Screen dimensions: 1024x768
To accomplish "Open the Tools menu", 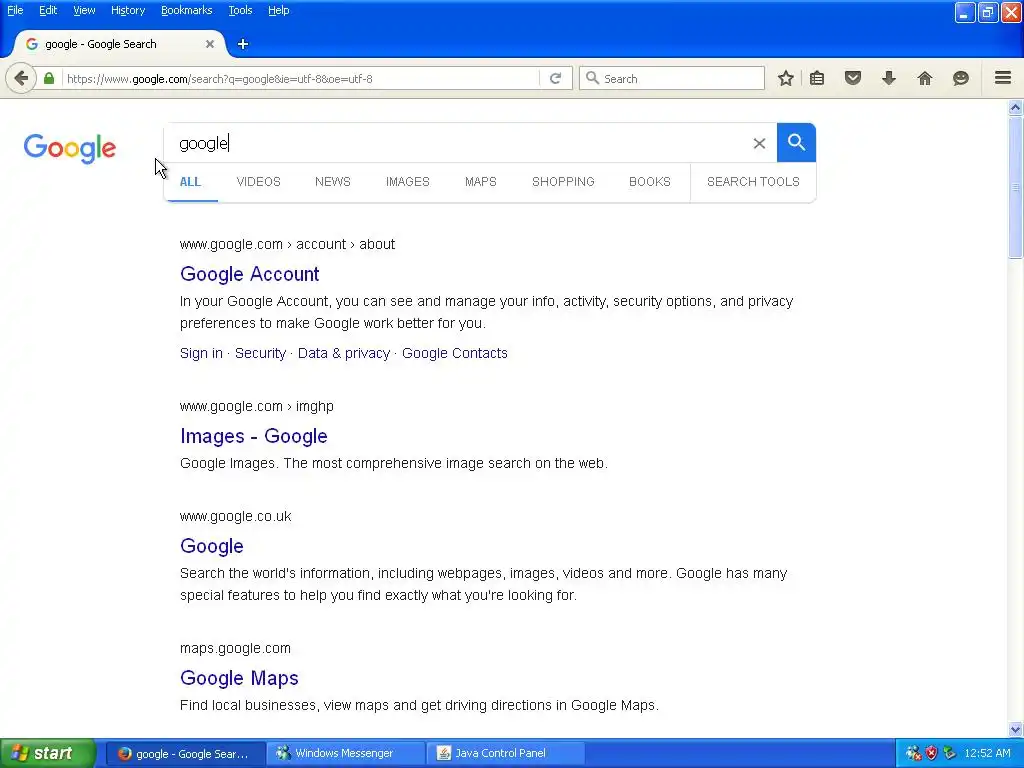I will click(240, 10).
